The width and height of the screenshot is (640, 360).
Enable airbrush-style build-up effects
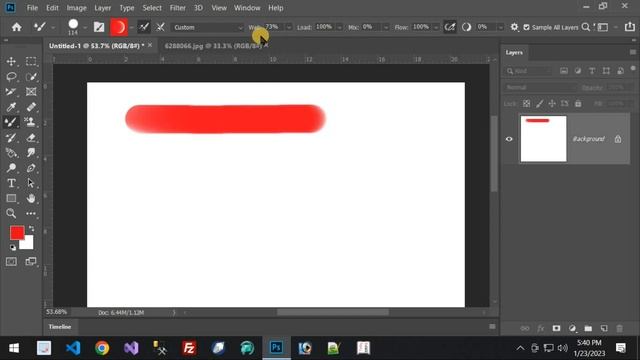[x=450, y=27]
